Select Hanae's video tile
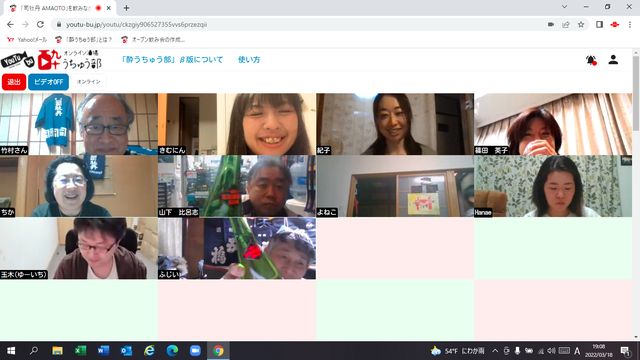640x360 pixels. 553,186
